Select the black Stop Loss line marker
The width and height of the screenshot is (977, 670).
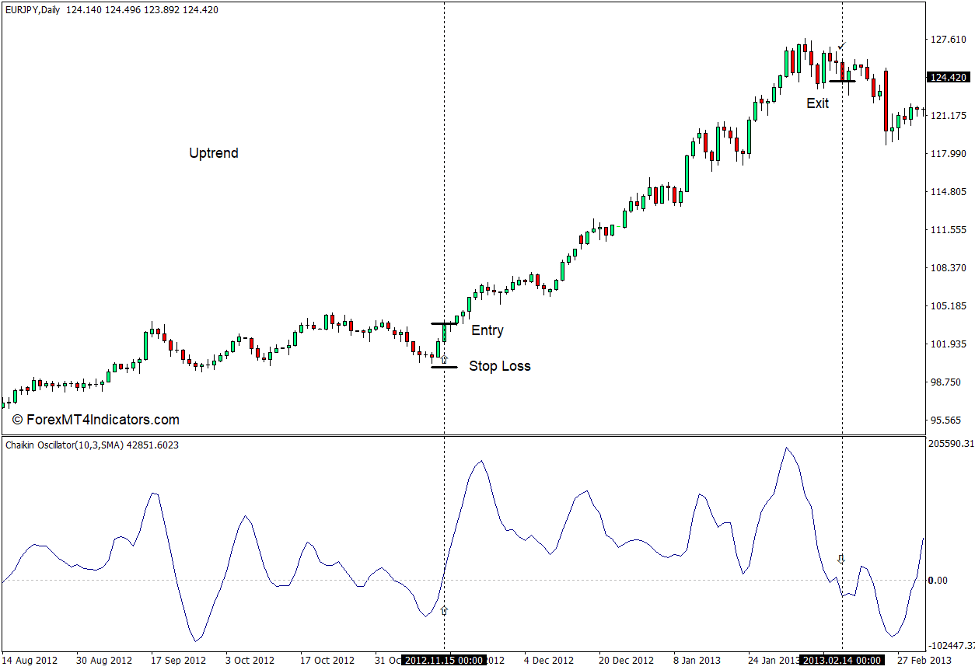click(443, 368)
